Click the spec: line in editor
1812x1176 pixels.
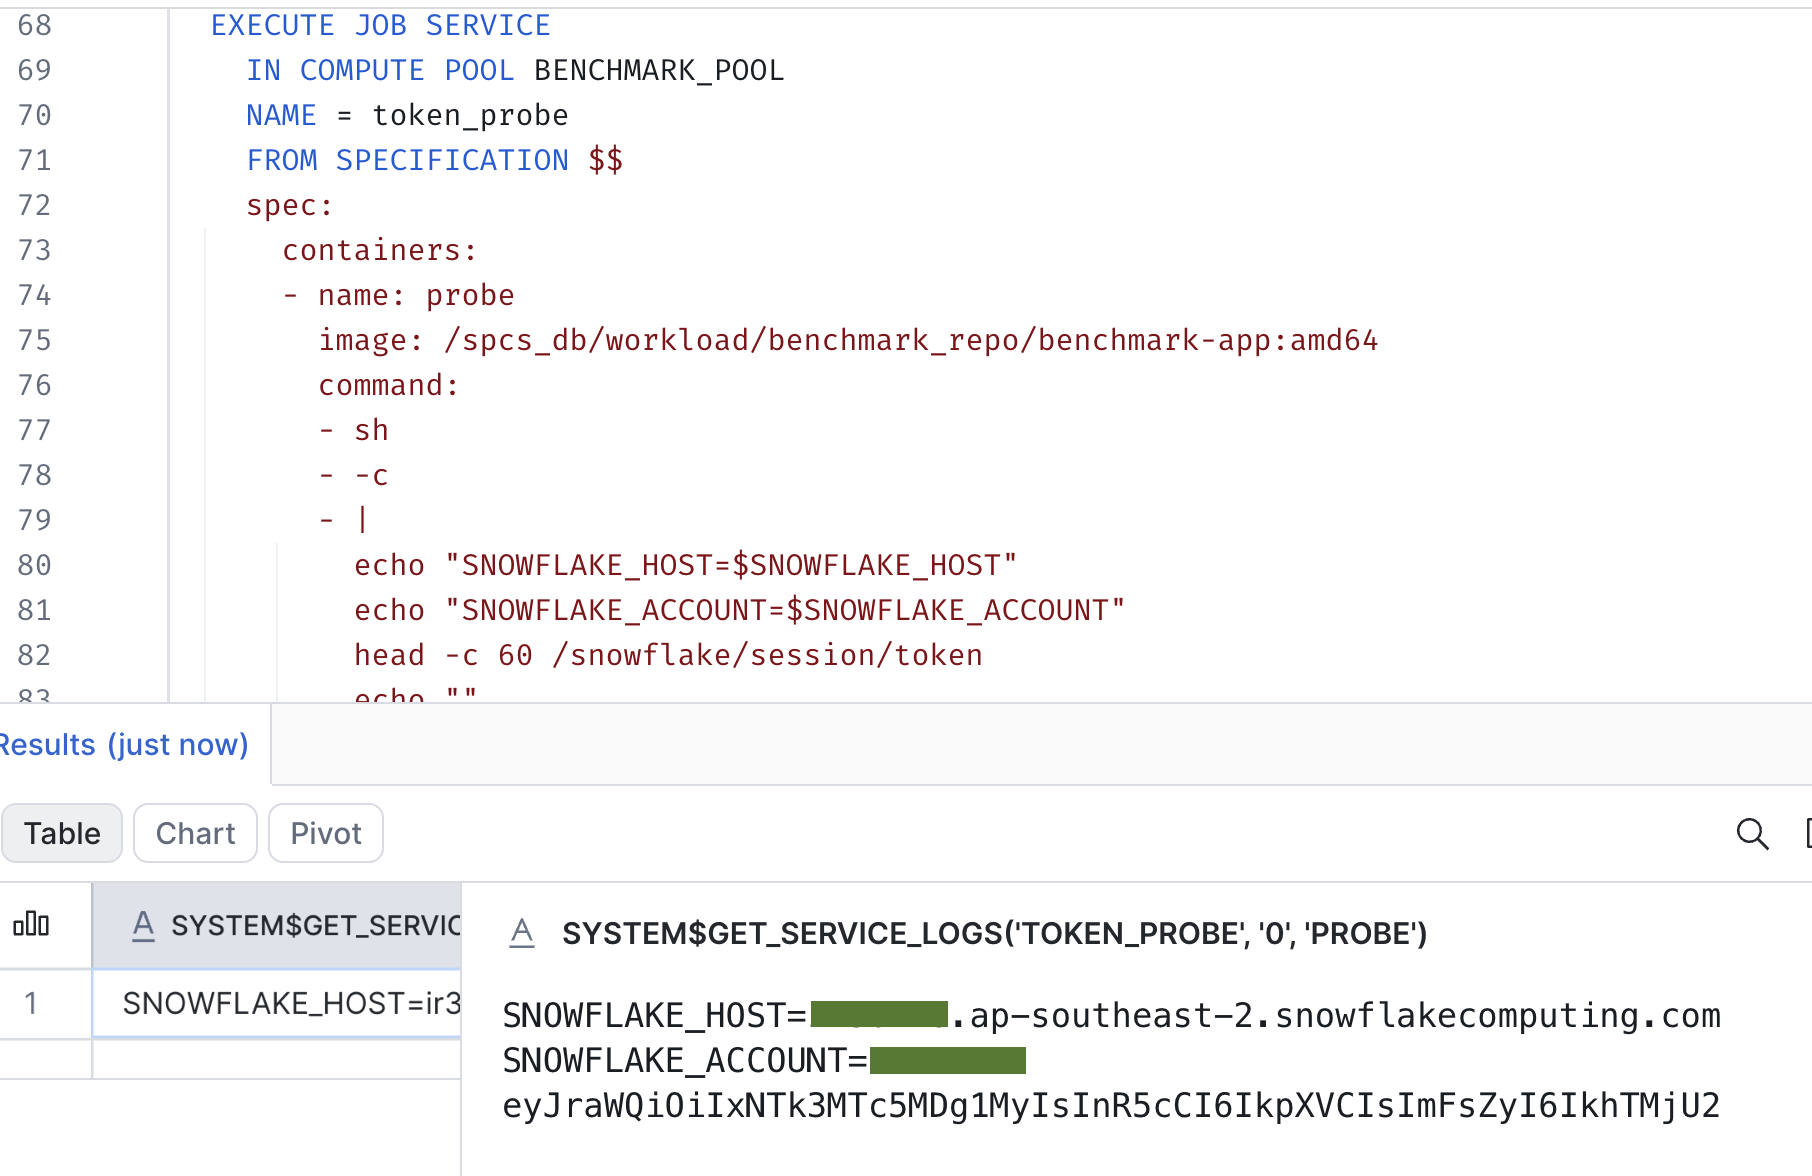(290, 205)
